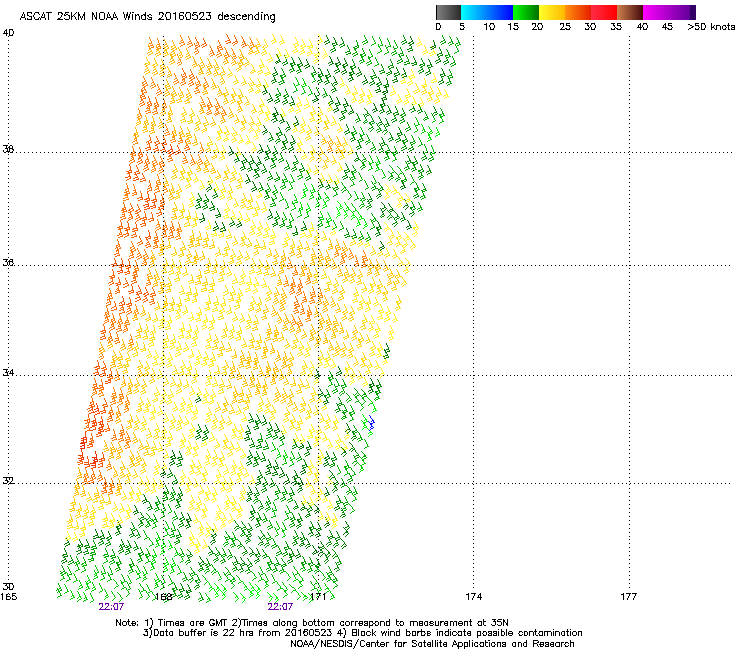Screen dimensions: 740x650
Task: Click the latitude '38' axis label
Action: coord(8,149)
